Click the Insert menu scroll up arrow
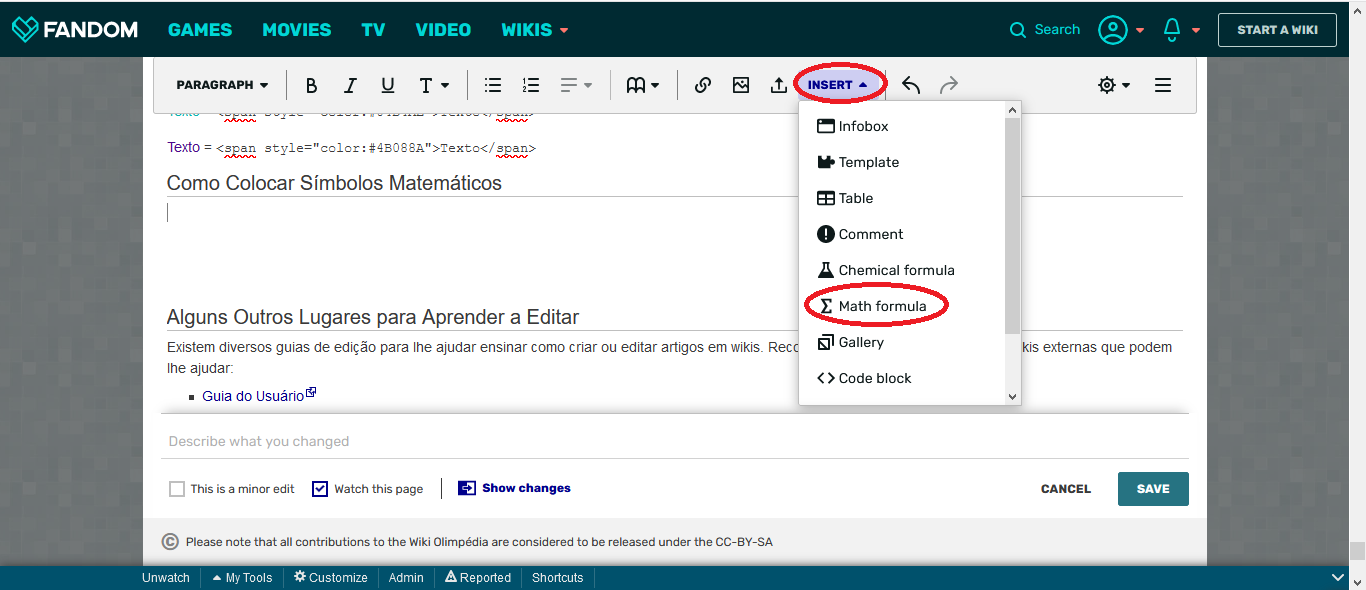Image resolution: width=1366 pixels, height=590 pixels. 1012,111
